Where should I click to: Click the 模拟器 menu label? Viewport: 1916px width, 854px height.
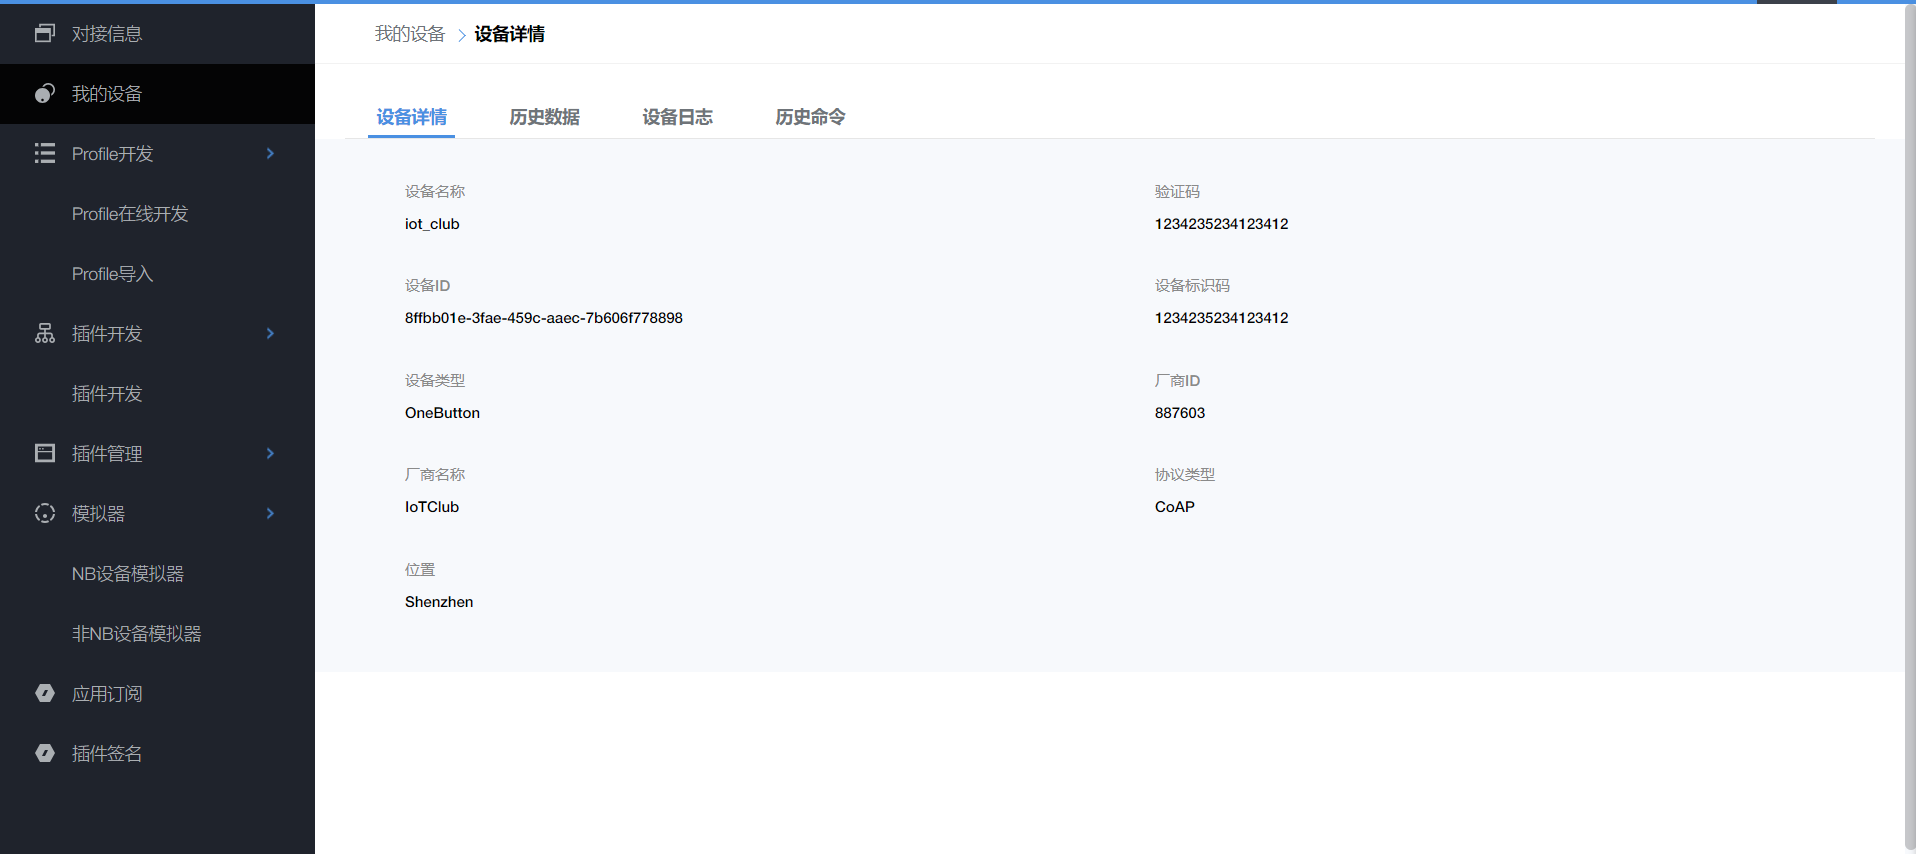[98, 513]
